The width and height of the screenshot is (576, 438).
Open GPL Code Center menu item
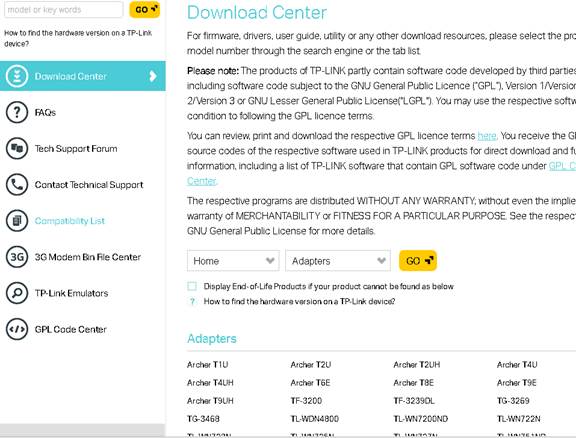[71, 329]
